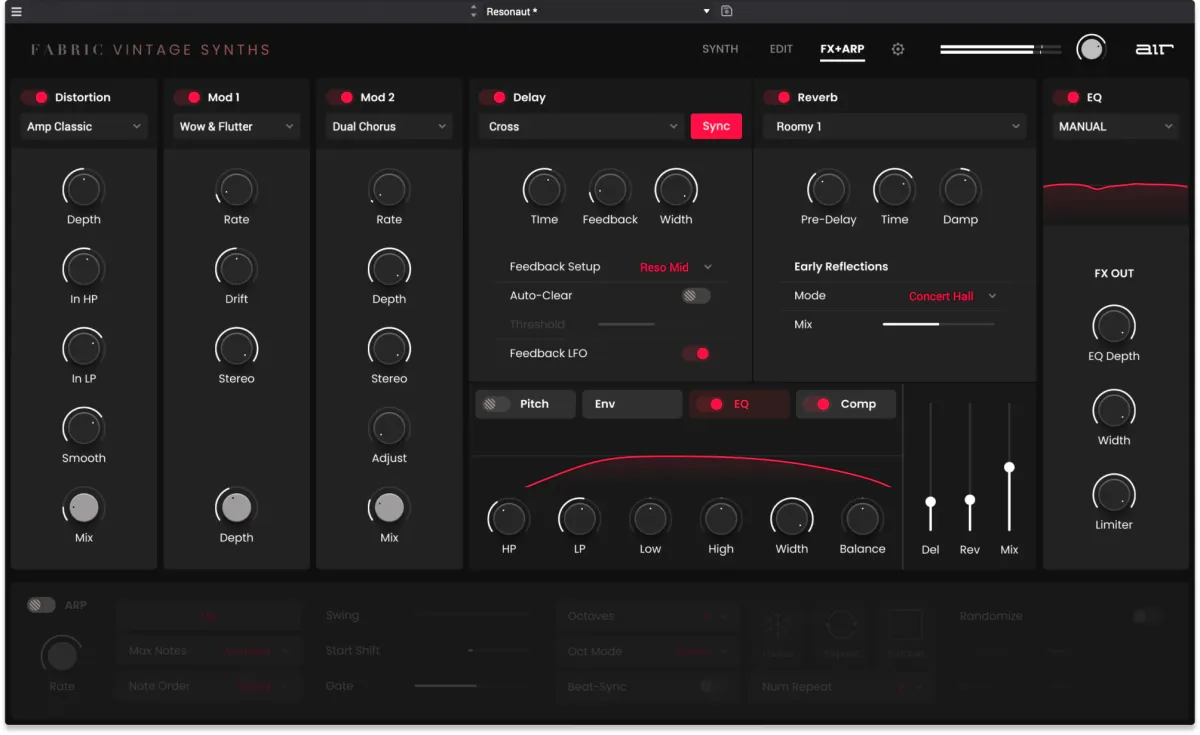
Task: Enable the Auto-Clear switch
Action: tap(695, 296)
